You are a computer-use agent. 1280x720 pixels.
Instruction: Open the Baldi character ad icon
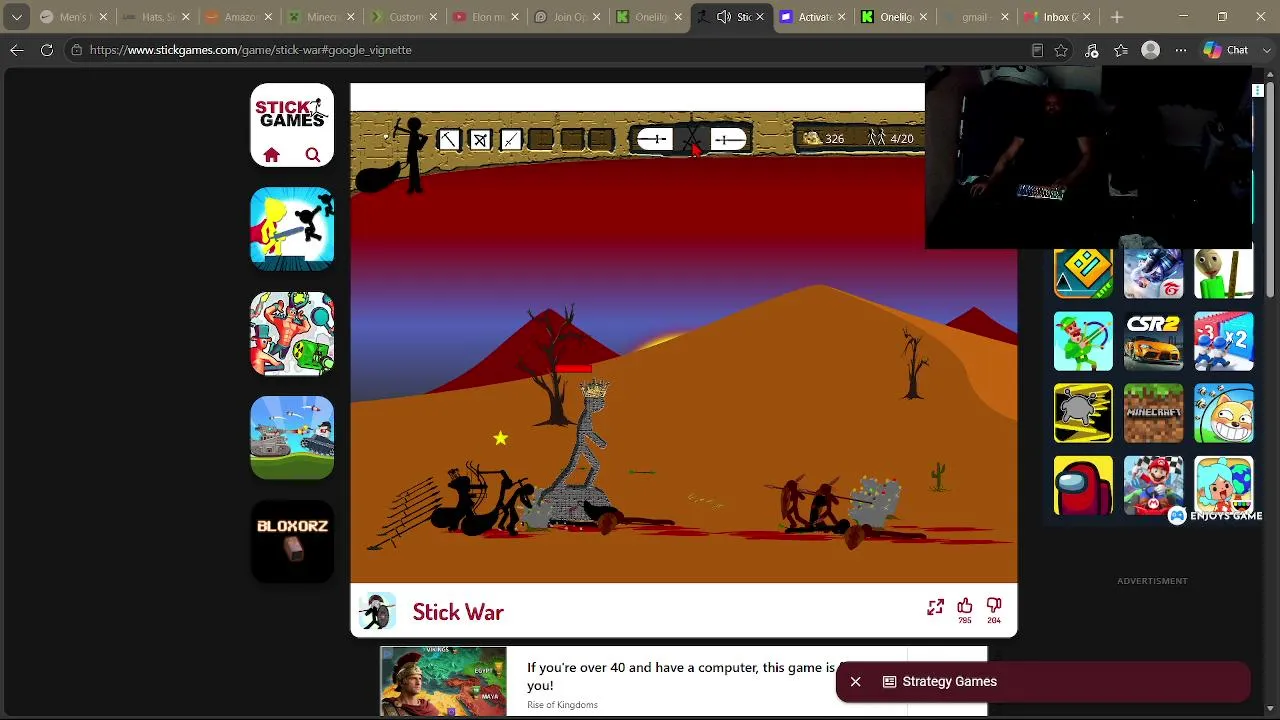tap(1224, 272)
